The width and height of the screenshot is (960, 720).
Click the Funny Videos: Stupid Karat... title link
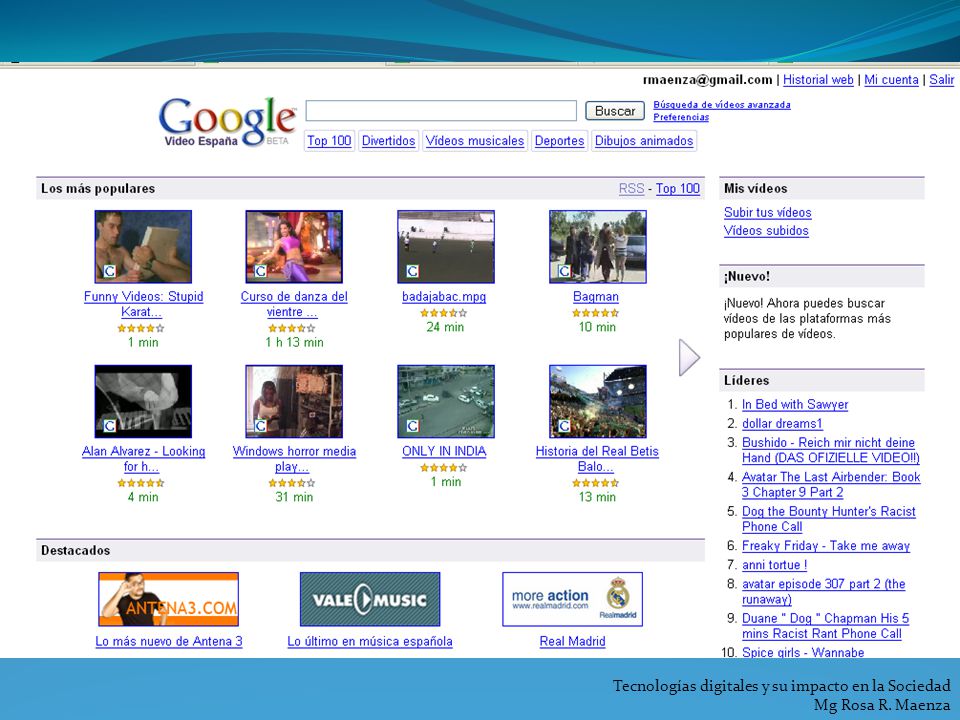coord(143,304)
